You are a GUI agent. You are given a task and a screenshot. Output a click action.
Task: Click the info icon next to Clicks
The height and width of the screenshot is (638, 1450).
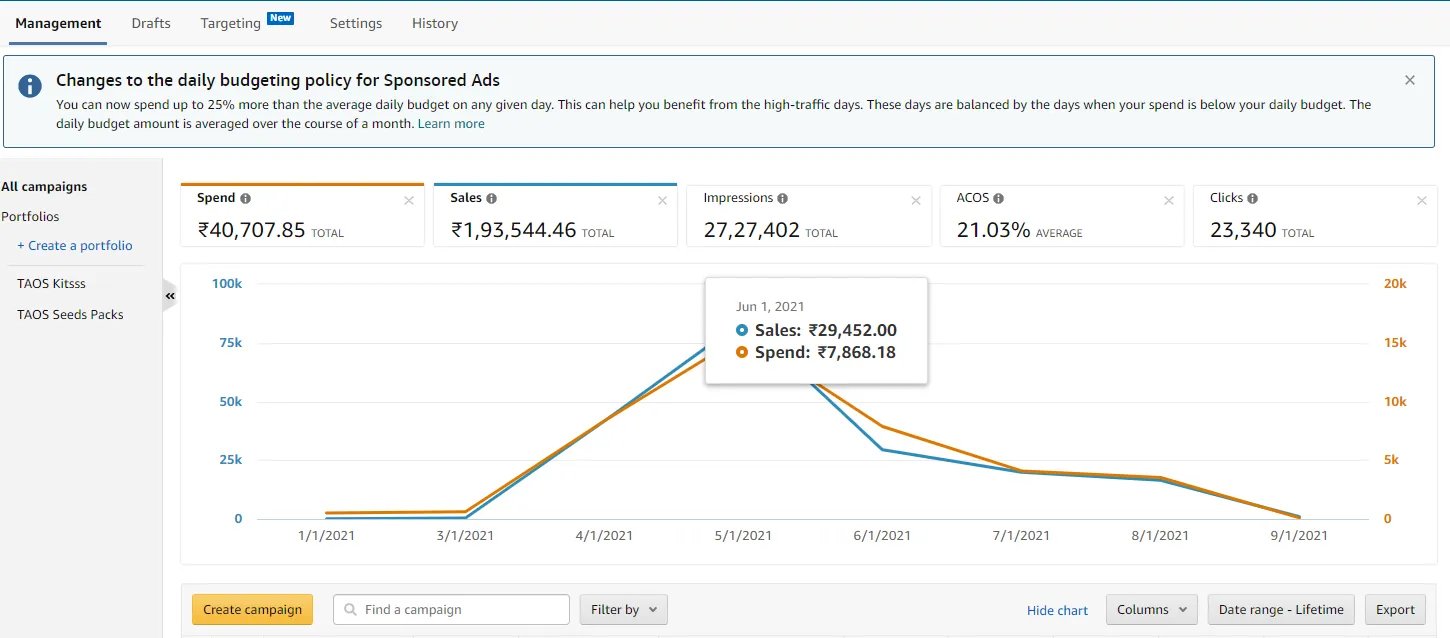click(1252, 198)
